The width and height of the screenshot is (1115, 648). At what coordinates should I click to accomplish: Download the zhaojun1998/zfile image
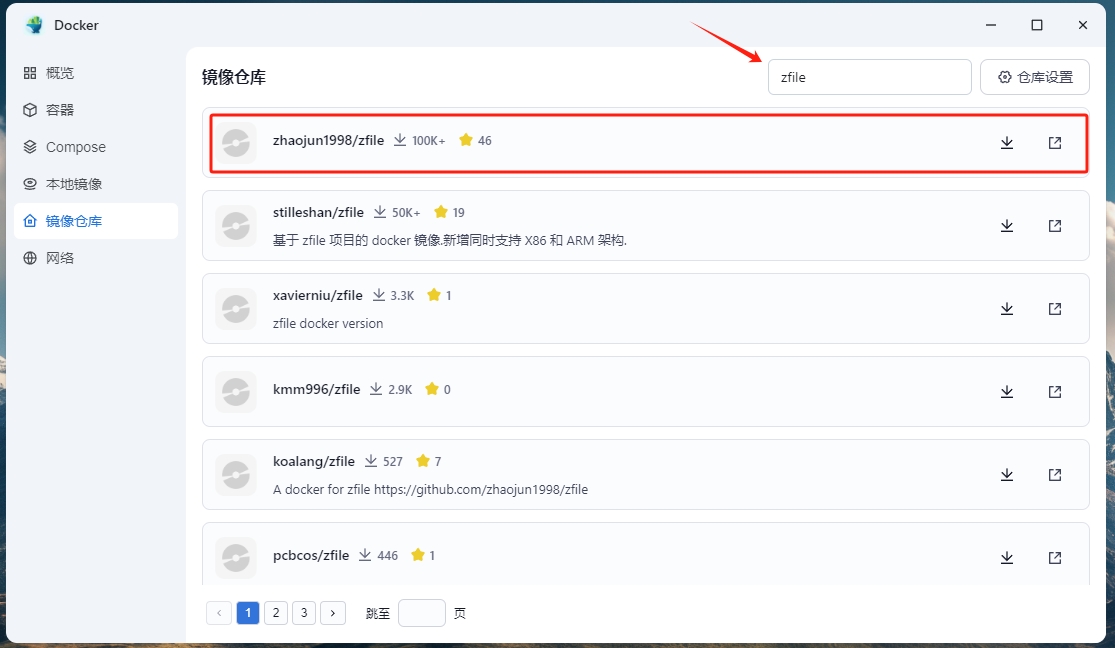coord(1007,143)
